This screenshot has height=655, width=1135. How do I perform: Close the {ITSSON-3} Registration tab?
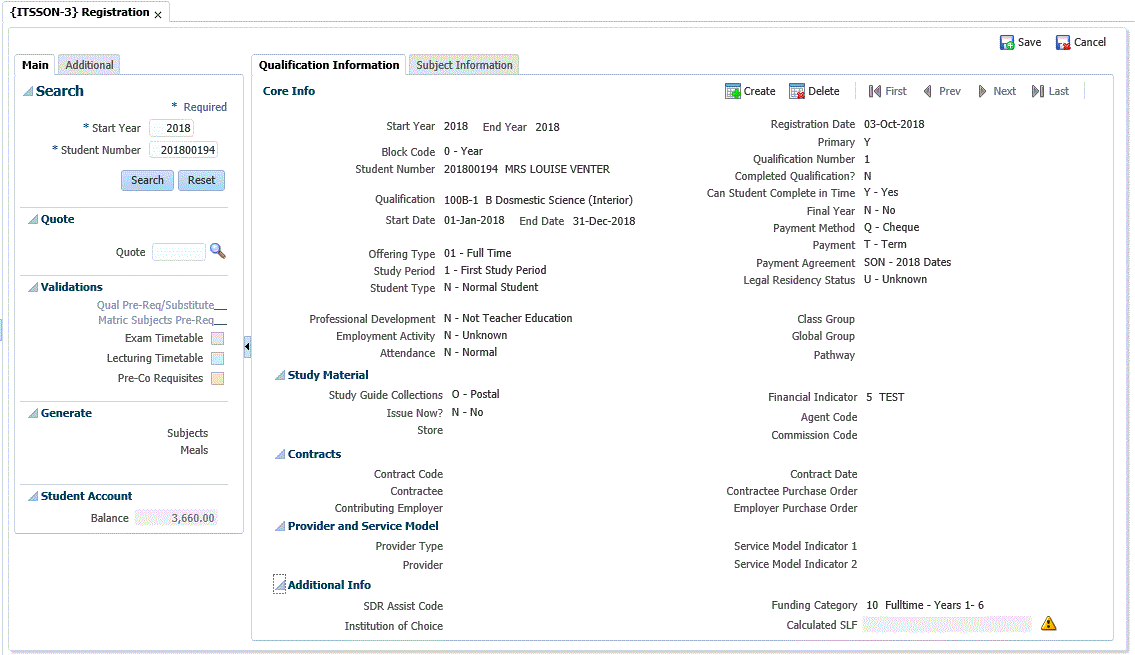(158, 15)
